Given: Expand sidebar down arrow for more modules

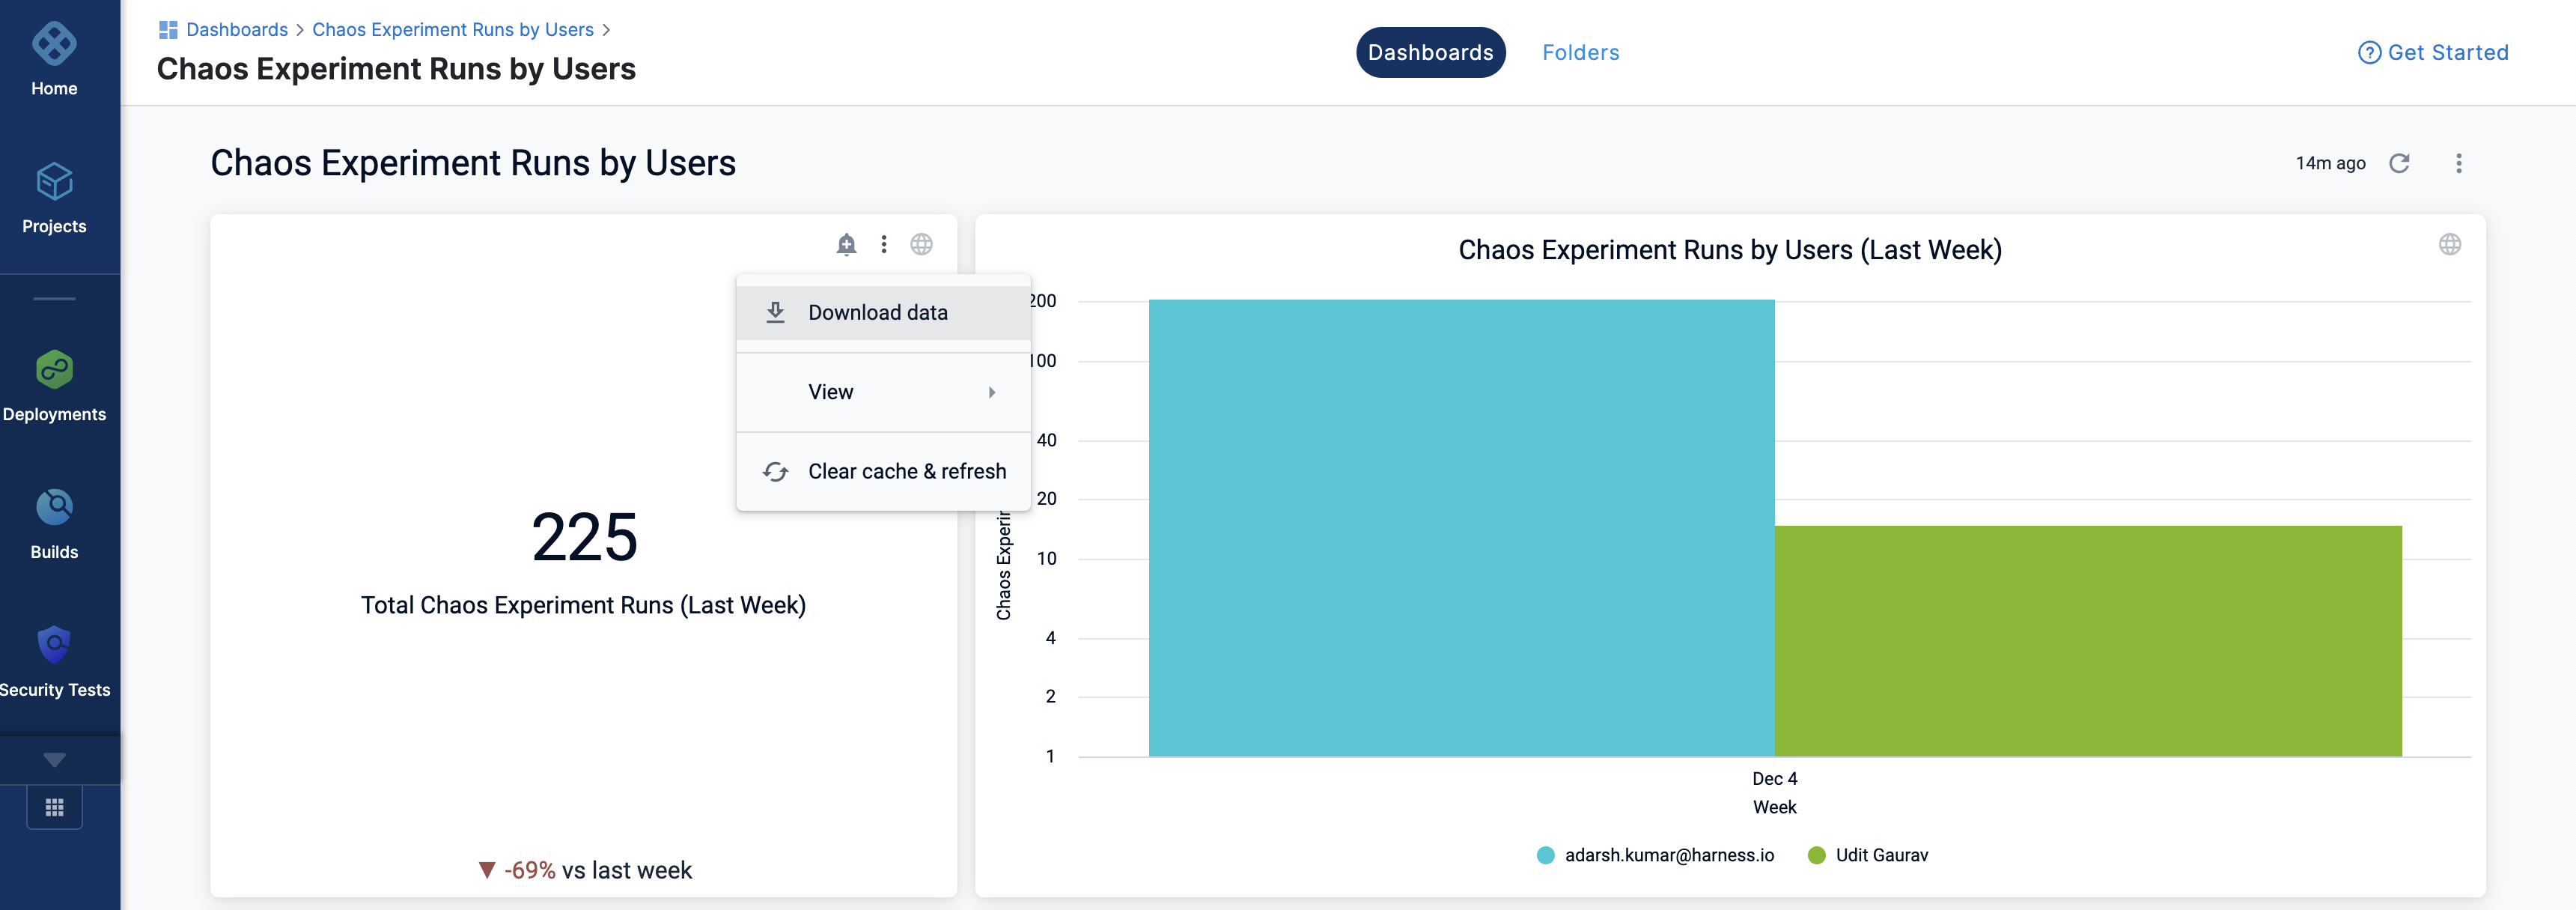Looking at the screenshot, I should pos(54,760).
